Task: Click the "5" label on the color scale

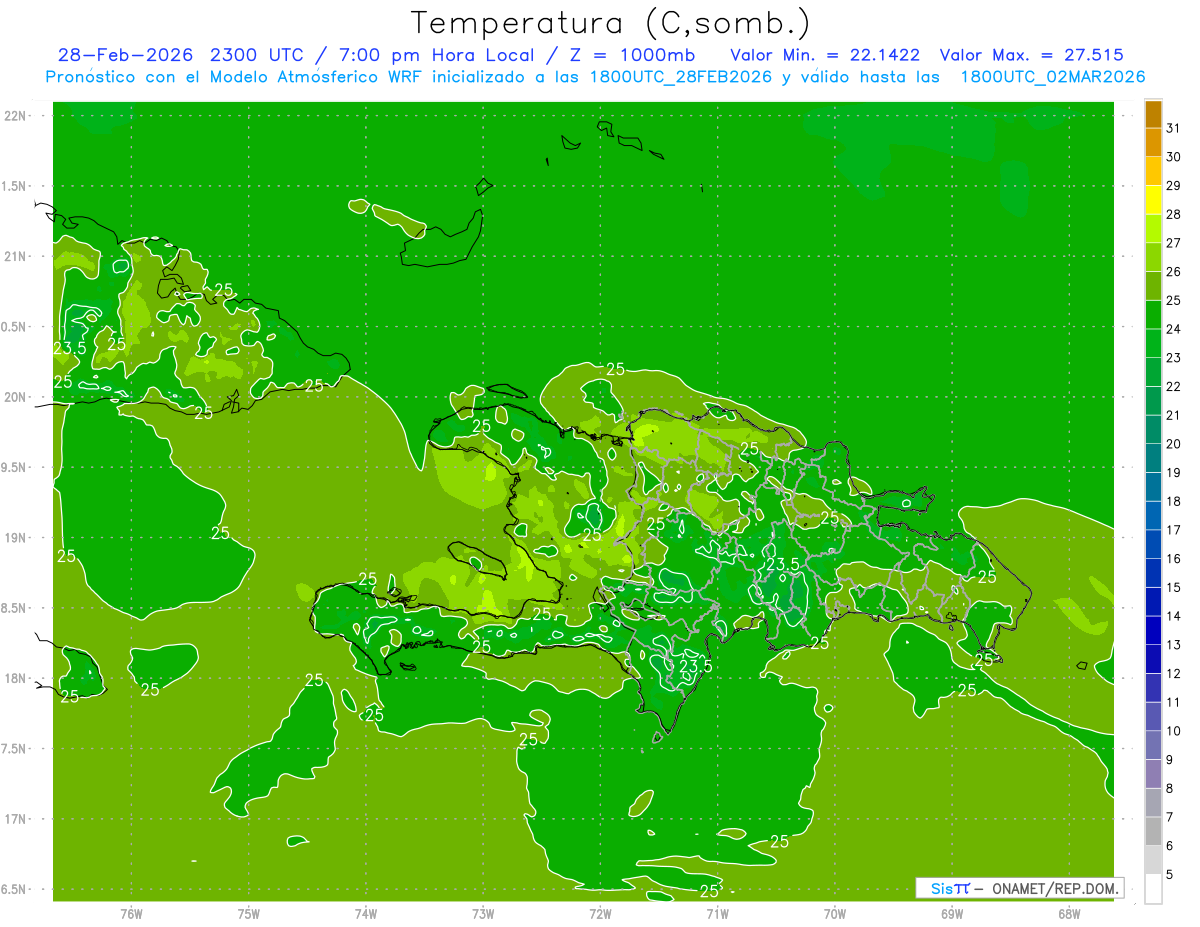Action: pyautogui.click(x=1170, y=874)
